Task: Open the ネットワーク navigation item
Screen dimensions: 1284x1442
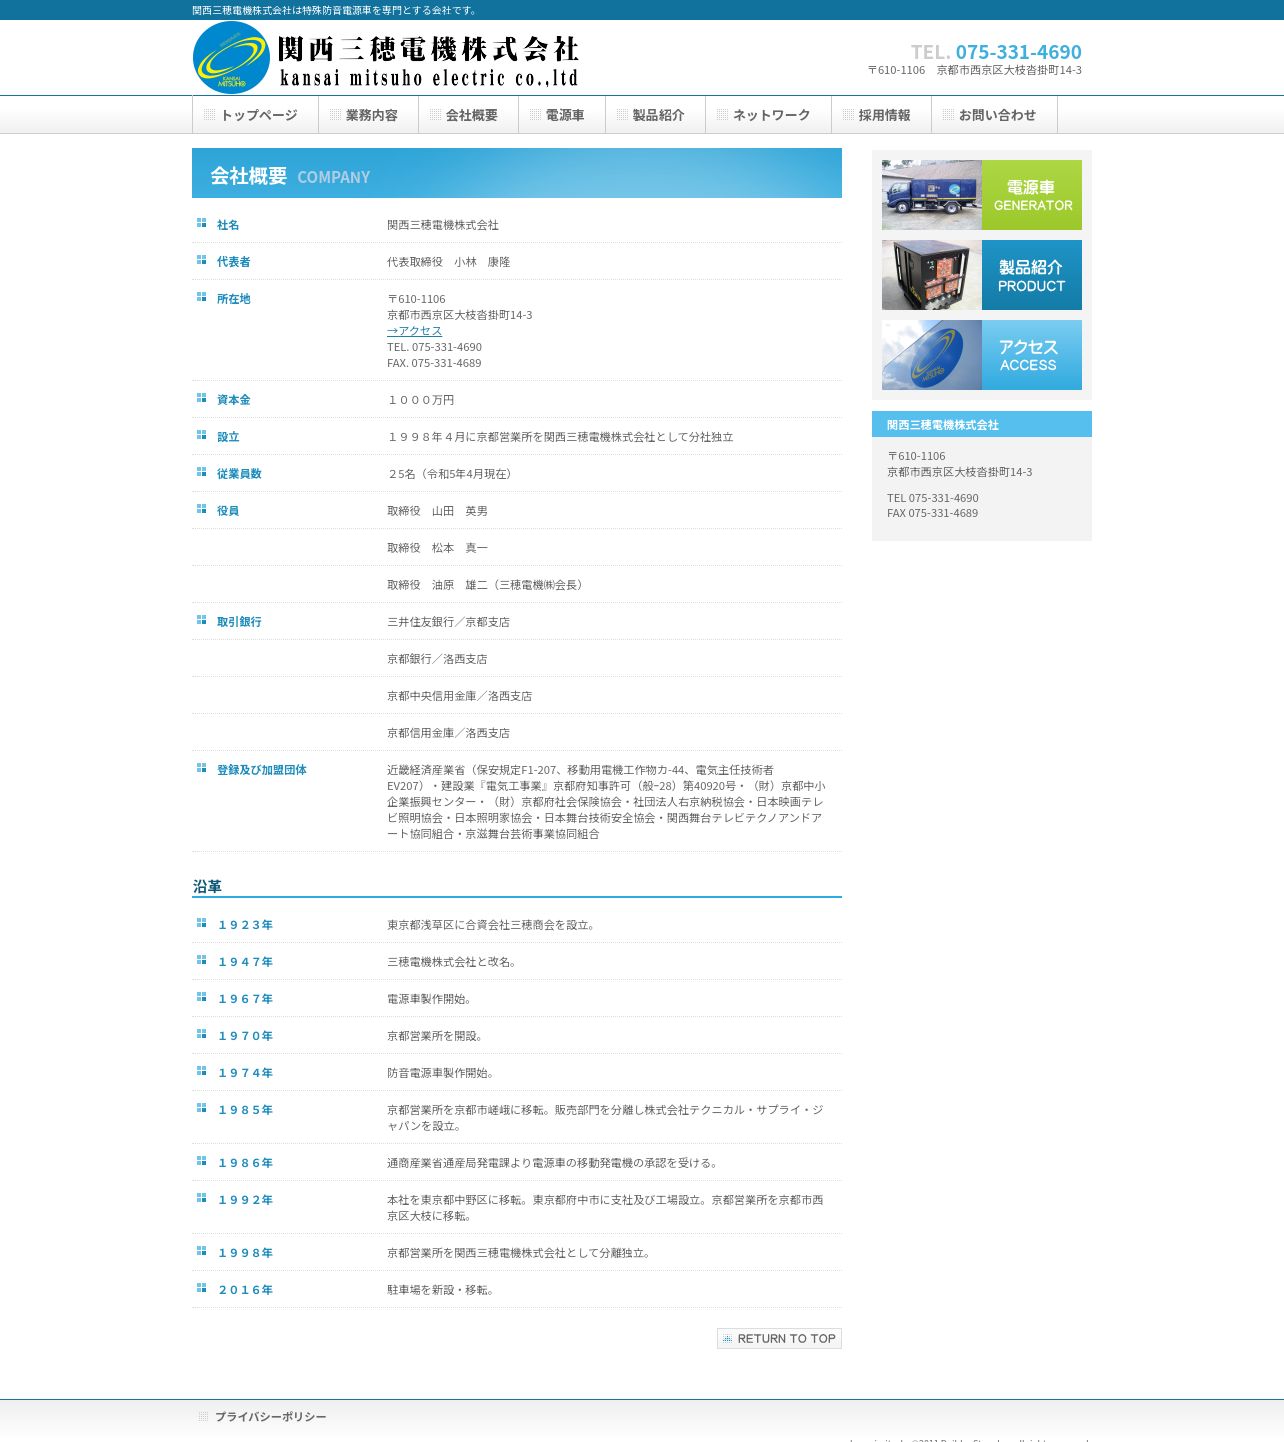Action: pos(768,115)
